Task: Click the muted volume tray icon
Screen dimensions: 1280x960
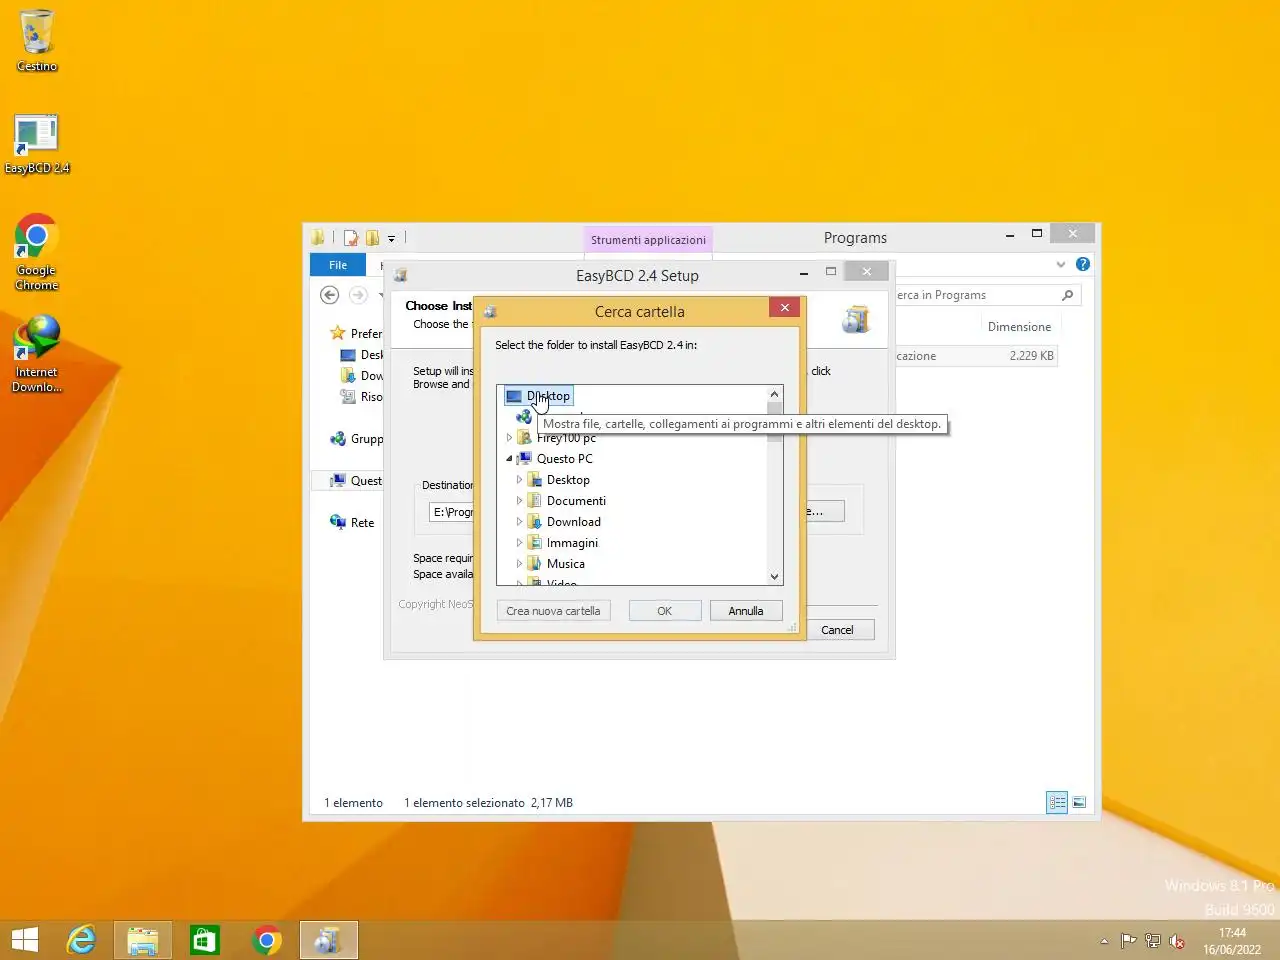Action: 1177,941
